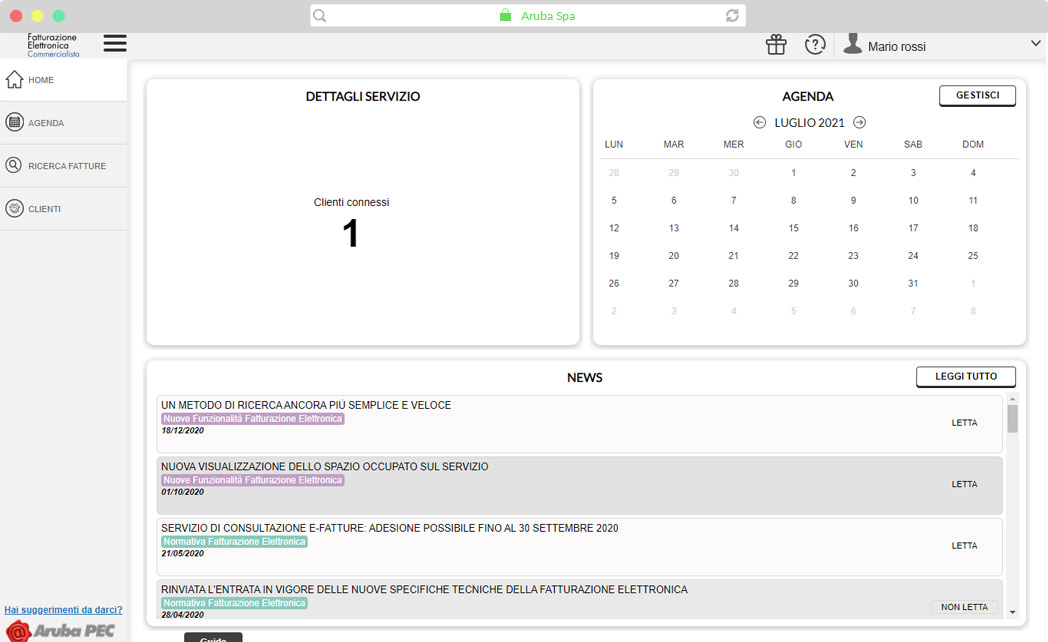The height and width of the screenshot is (642, 1048).
Task: Click the Clienti icon in sidebar
Action: point(14,209)
